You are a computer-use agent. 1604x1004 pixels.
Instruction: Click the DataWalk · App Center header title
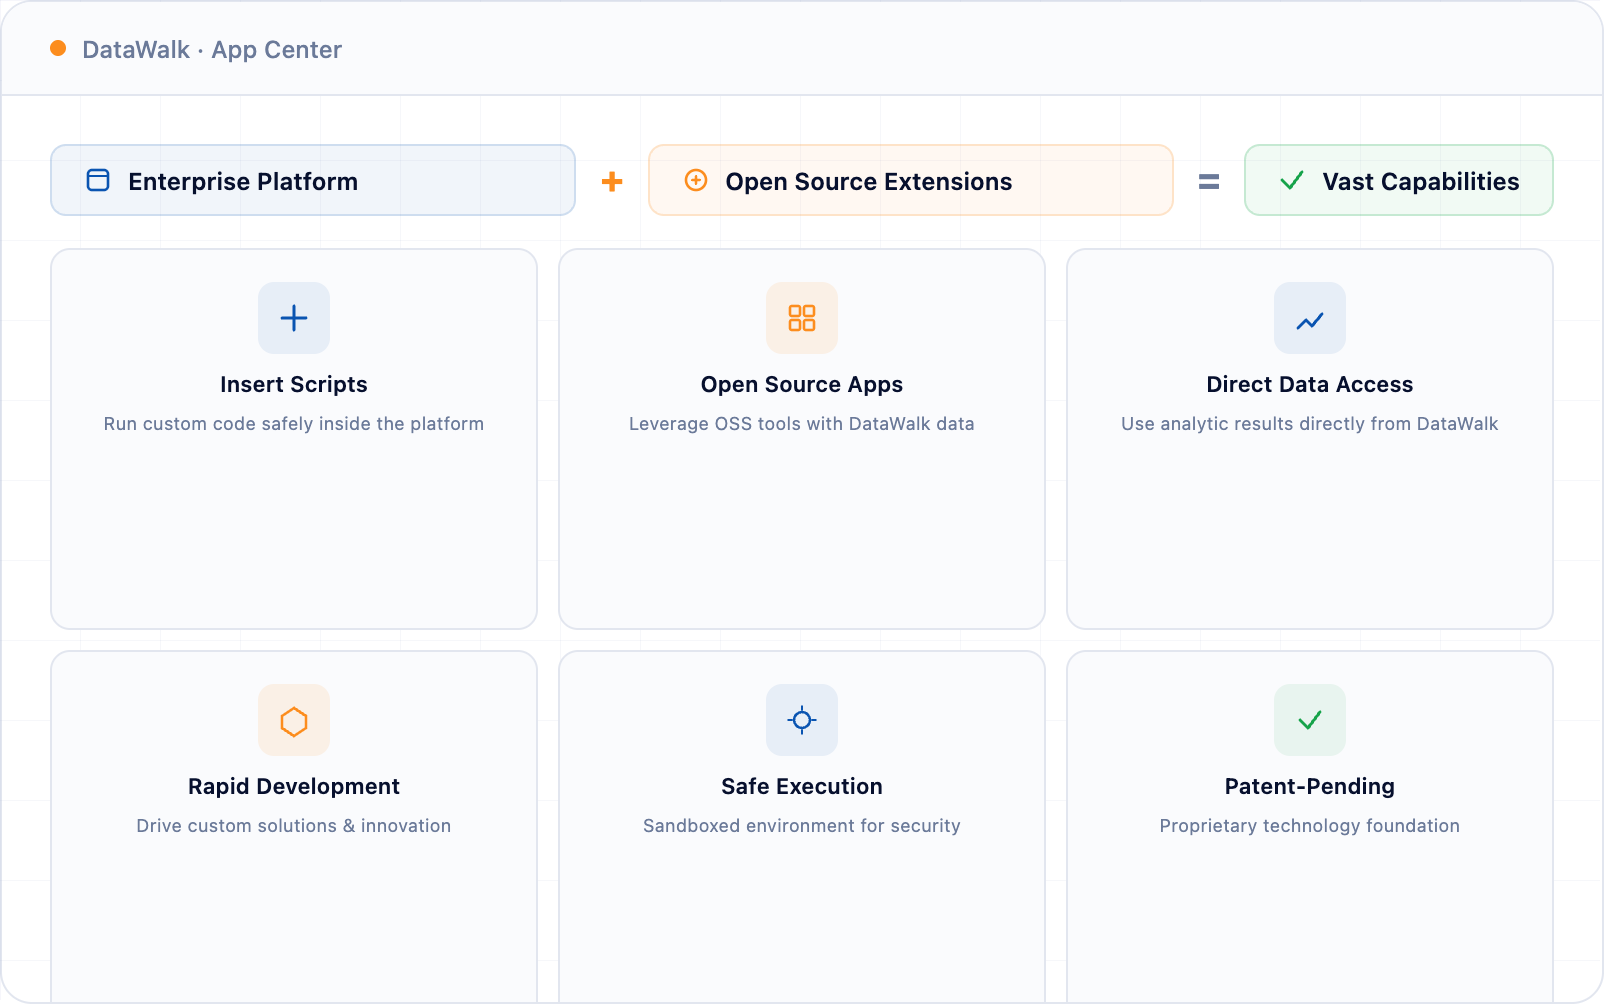coord(212,49)
